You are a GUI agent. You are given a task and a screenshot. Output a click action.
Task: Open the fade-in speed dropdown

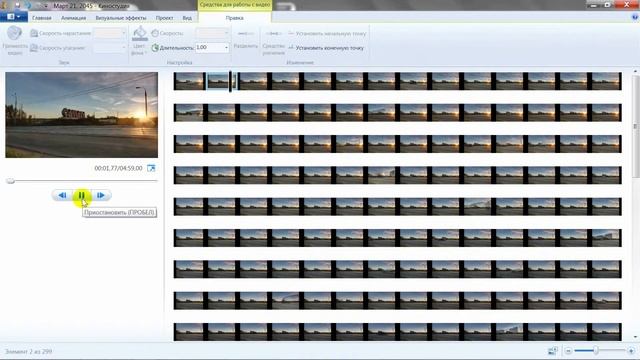123,33
